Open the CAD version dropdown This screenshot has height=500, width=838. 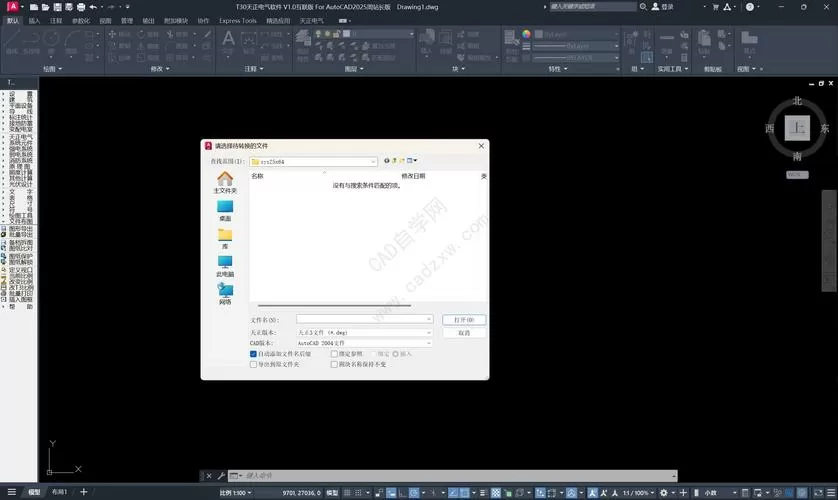click(429, 343)
